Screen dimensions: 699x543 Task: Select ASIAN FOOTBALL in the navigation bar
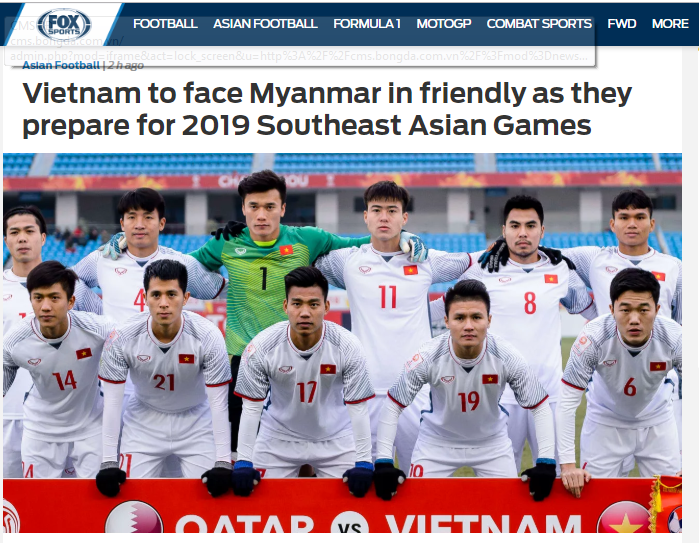265,24
